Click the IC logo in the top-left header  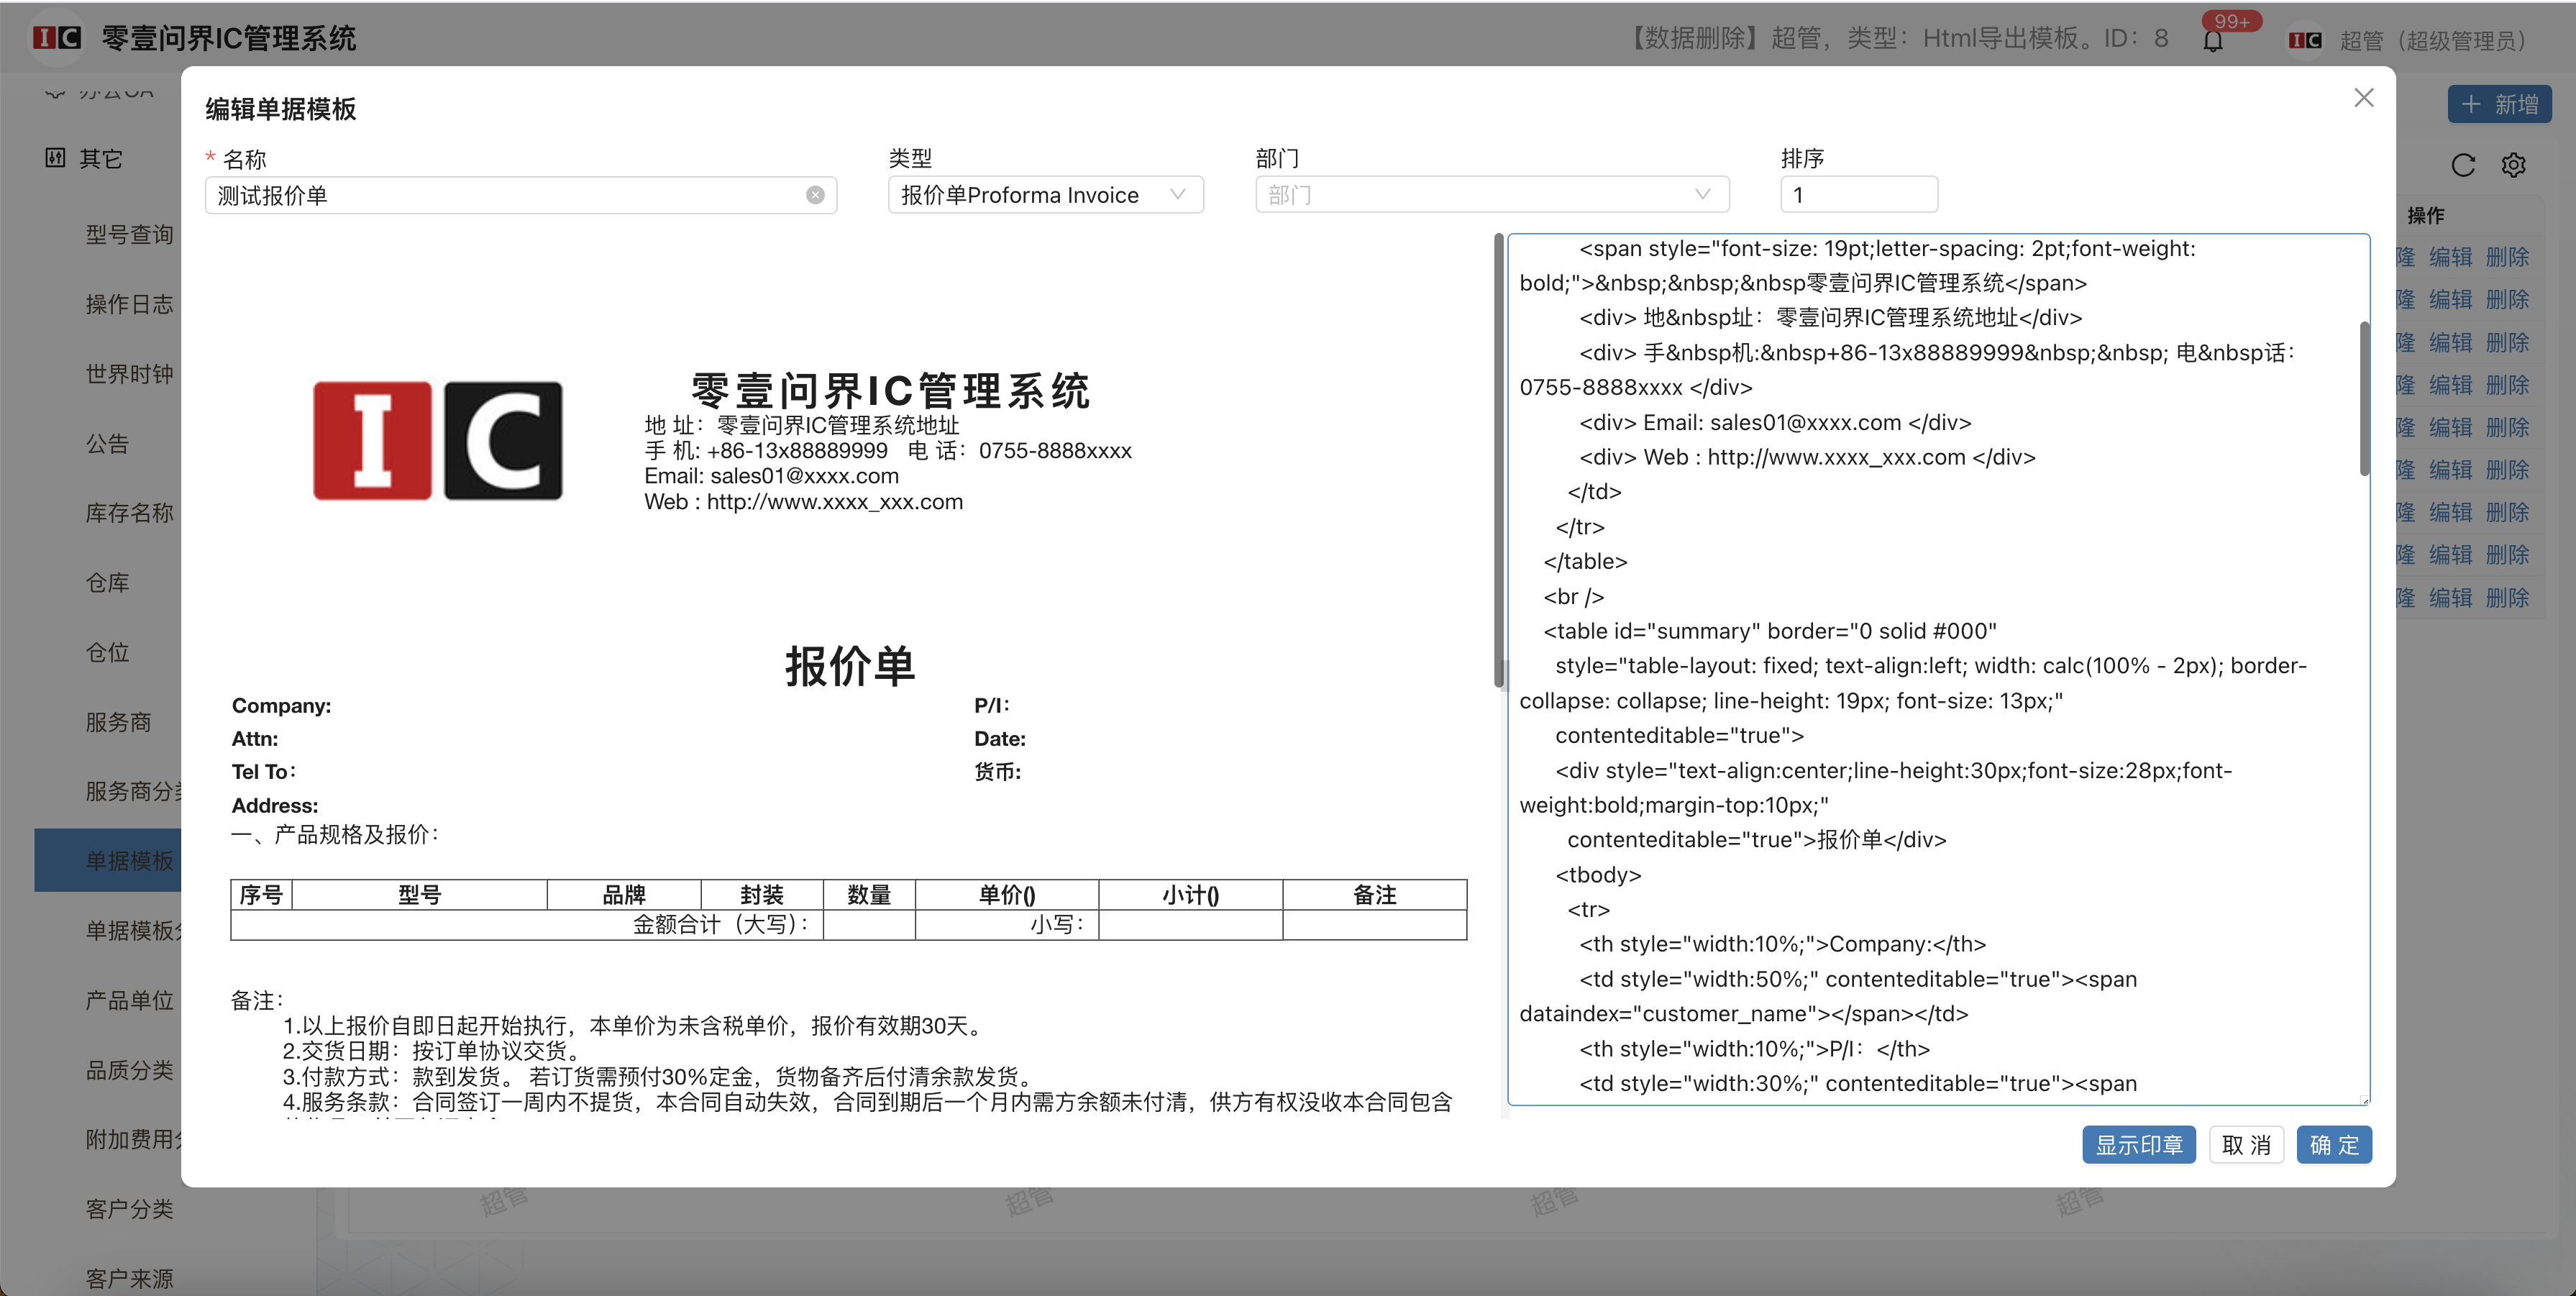[57, 37]
